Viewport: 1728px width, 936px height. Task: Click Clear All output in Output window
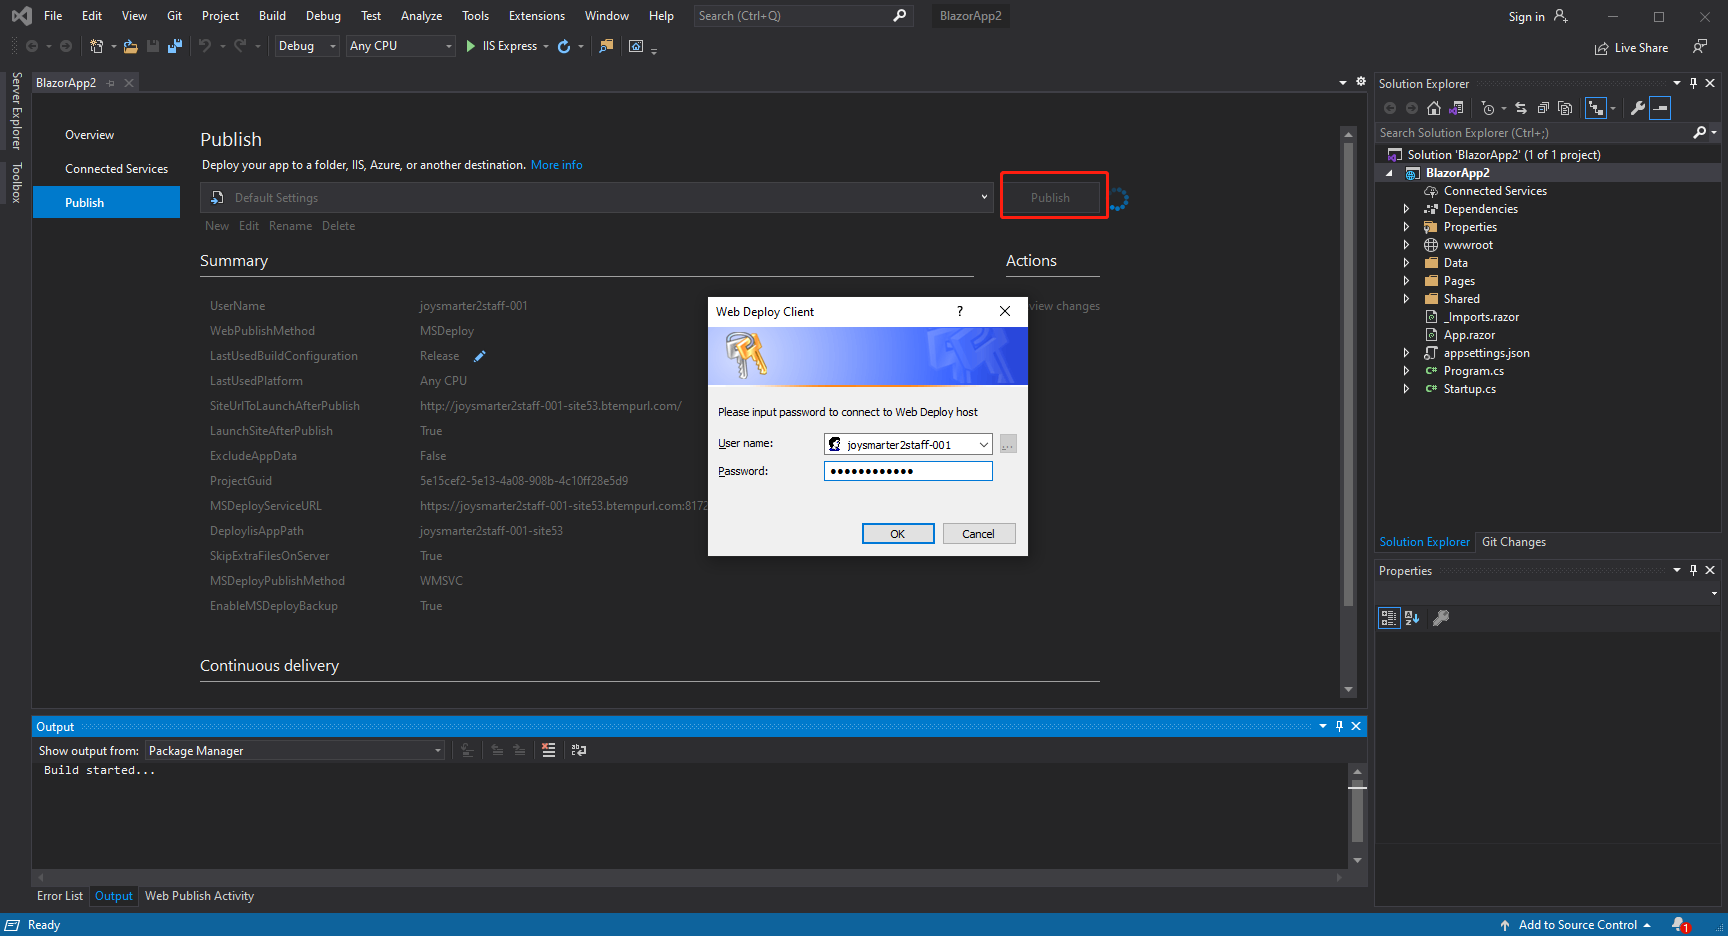click(x=548, y=750)
